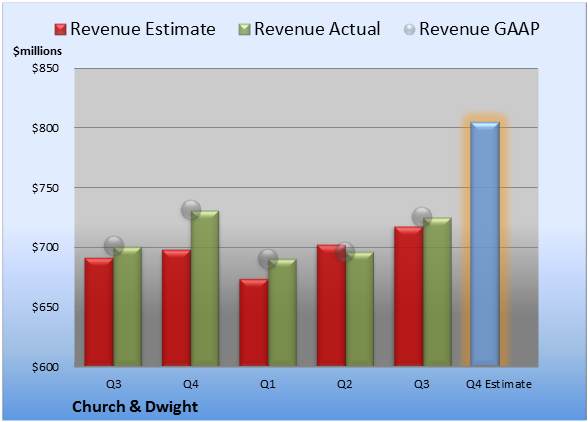
Task: Click the '$600' axis value
Action: pos(45,366)
